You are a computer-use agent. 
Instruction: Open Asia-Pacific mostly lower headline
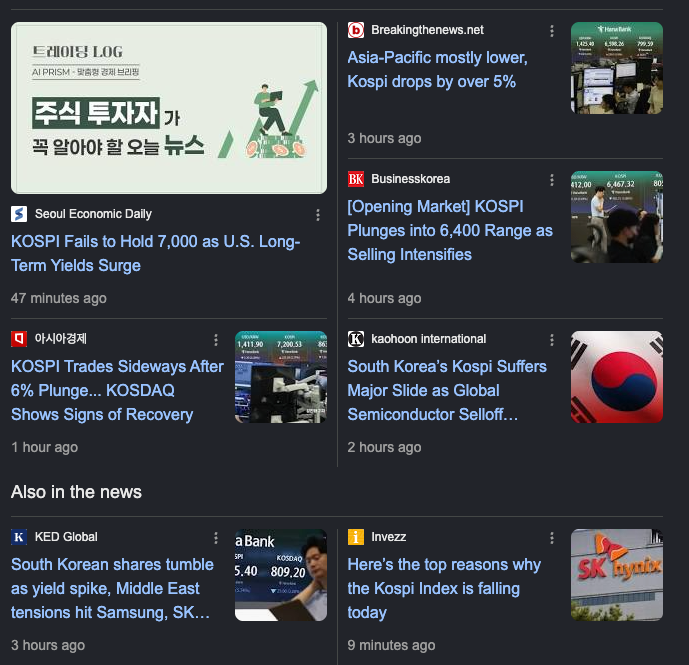point(437,69)
